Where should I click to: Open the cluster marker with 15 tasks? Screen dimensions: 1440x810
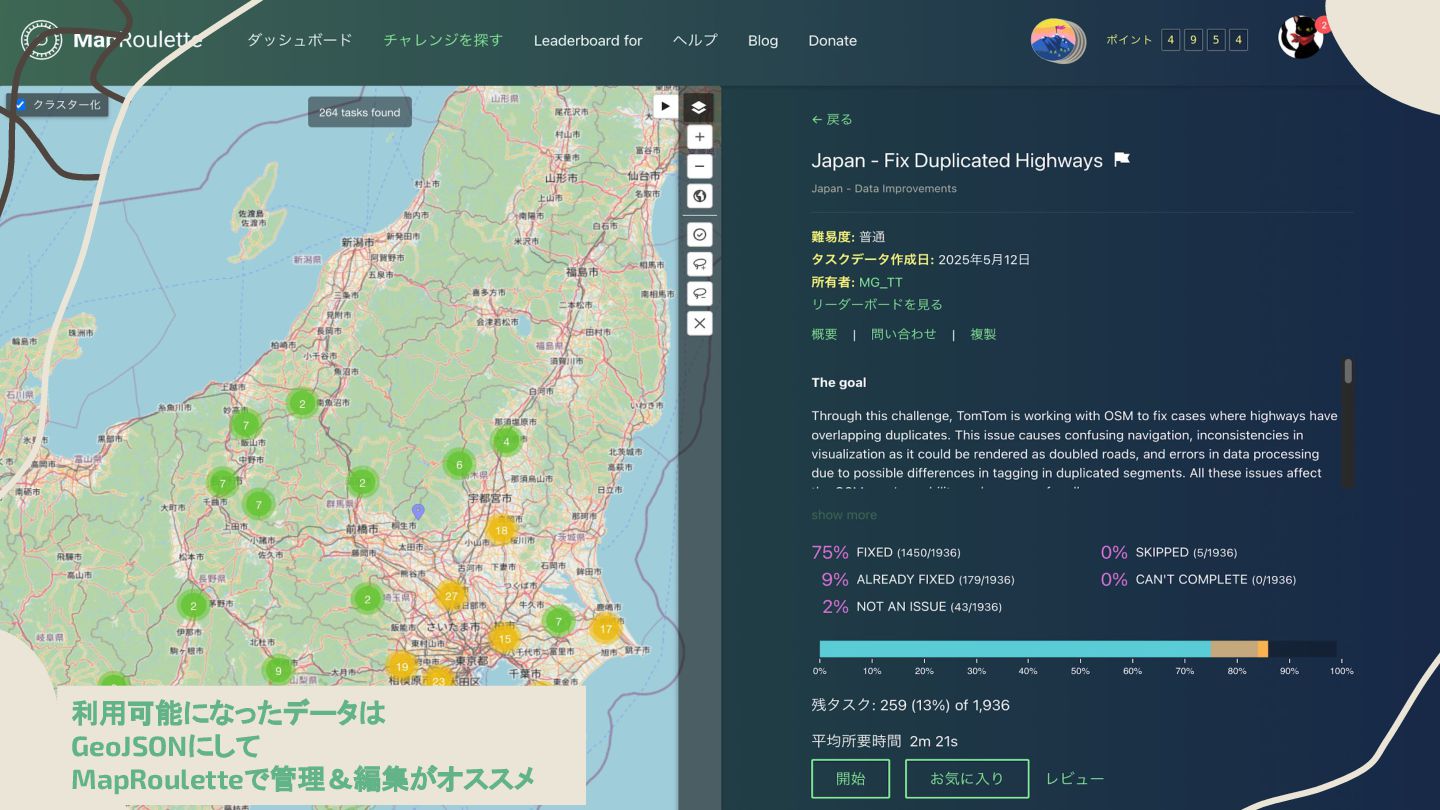[x=504, y=638]
